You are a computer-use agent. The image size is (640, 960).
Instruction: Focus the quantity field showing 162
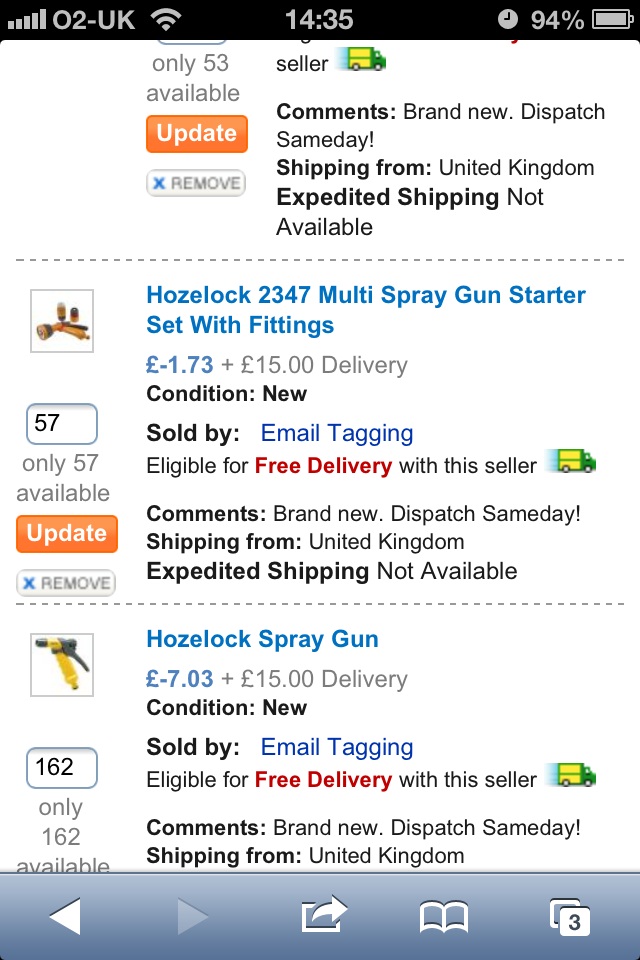tap(61, 768)
